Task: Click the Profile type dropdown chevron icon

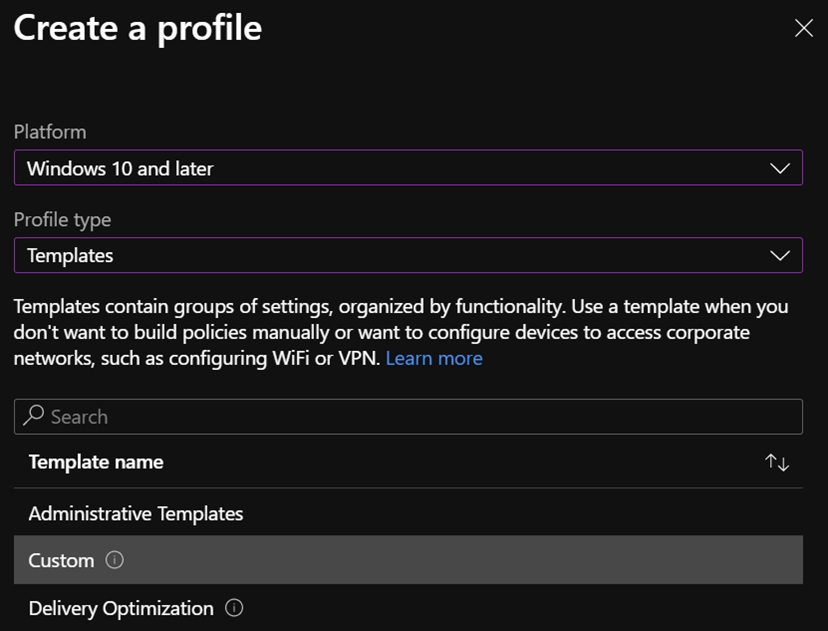Action: tap(781, 255)
